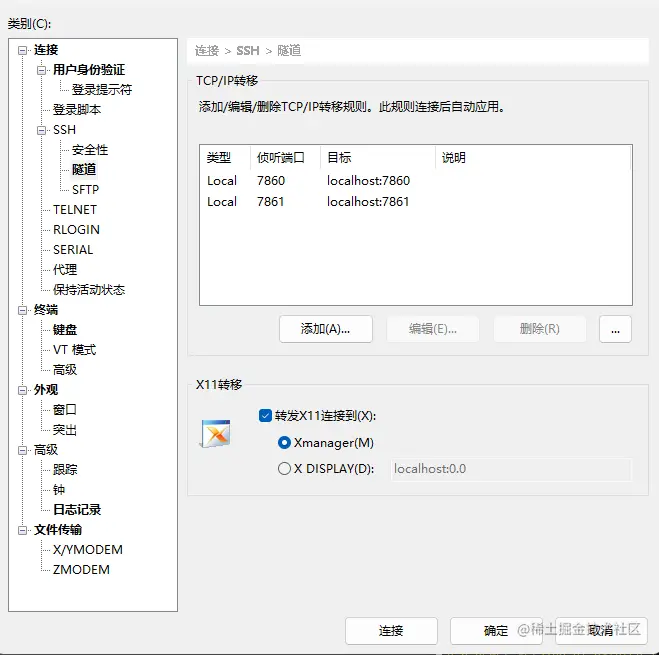Viewport: 659px width, 655px height.
Task: Open the 突出 category
Action: [x=65, y=430]
